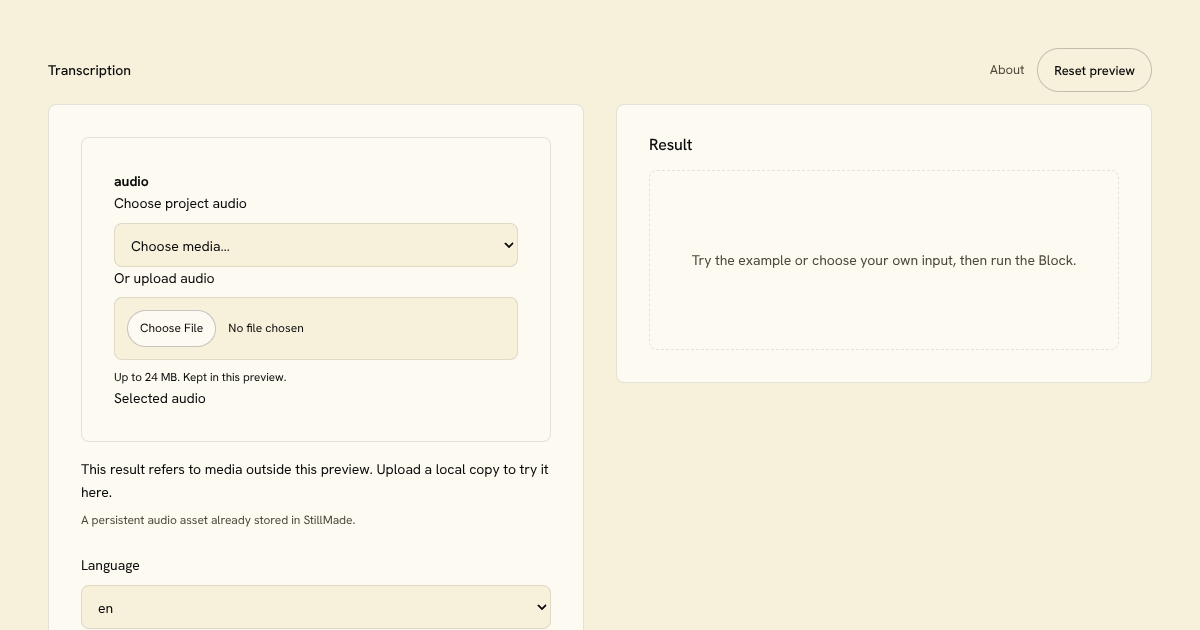Click the Transcription page title
Screen dimensions: 1200x630
tap(89, 70)
